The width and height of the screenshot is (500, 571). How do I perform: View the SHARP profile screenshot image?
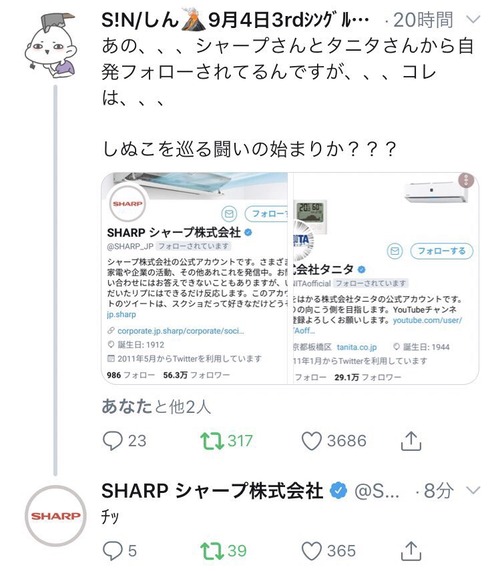click(x=195, y=278)
